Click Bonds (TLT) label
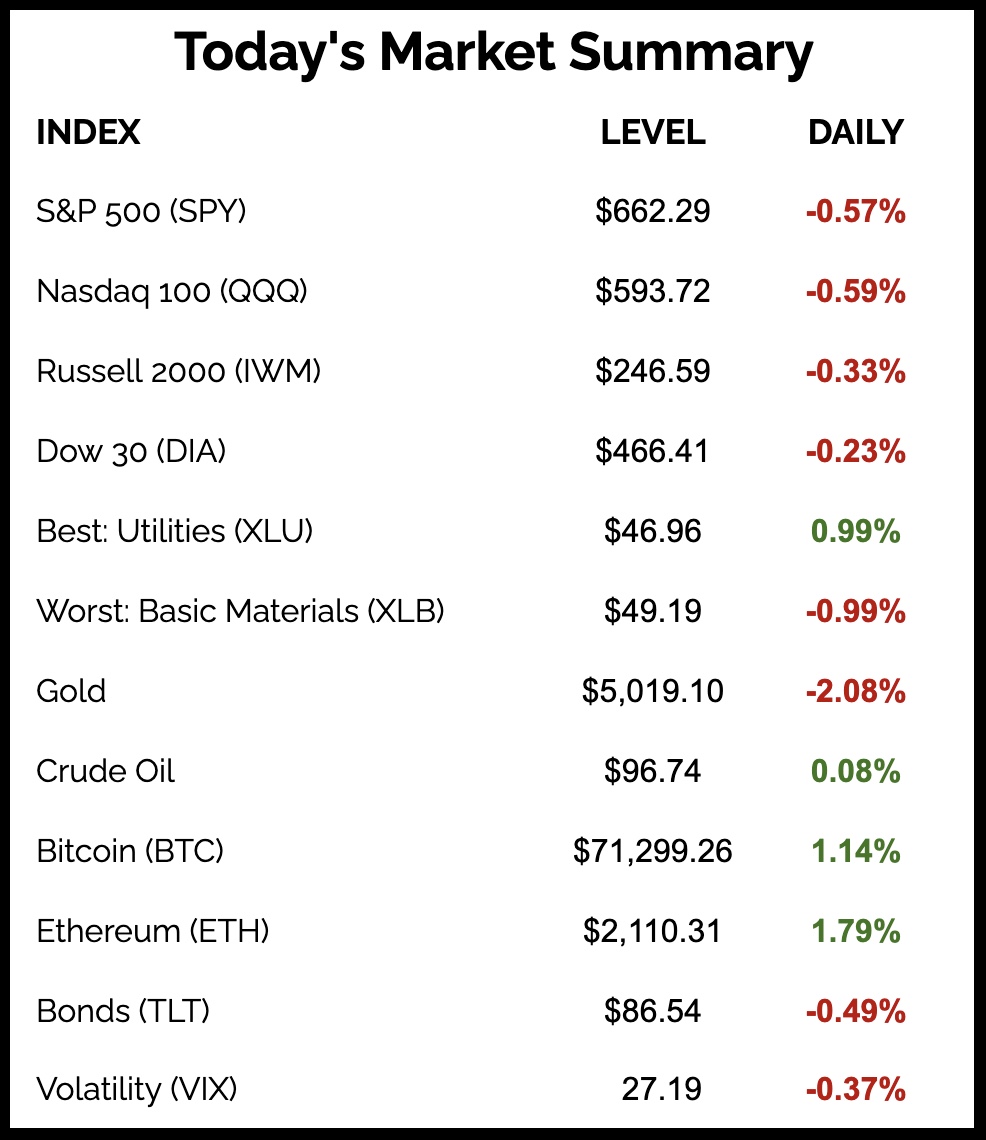Viewport: 986px width, 1140px height. (123, 1011)
